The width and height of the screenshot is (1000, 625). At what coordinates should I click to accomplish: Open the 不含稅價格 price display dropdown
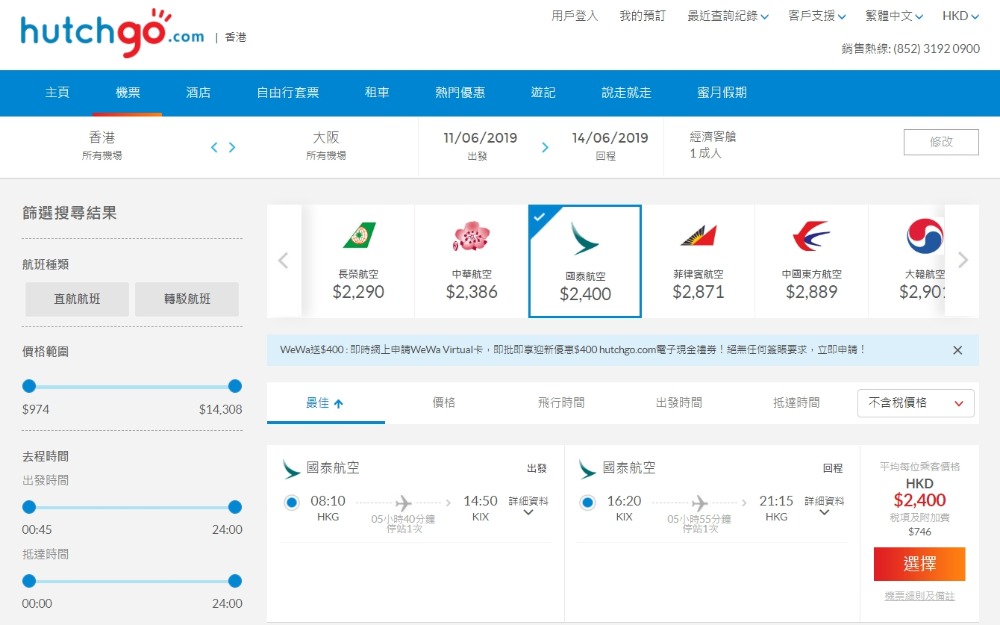click(916, 403)
